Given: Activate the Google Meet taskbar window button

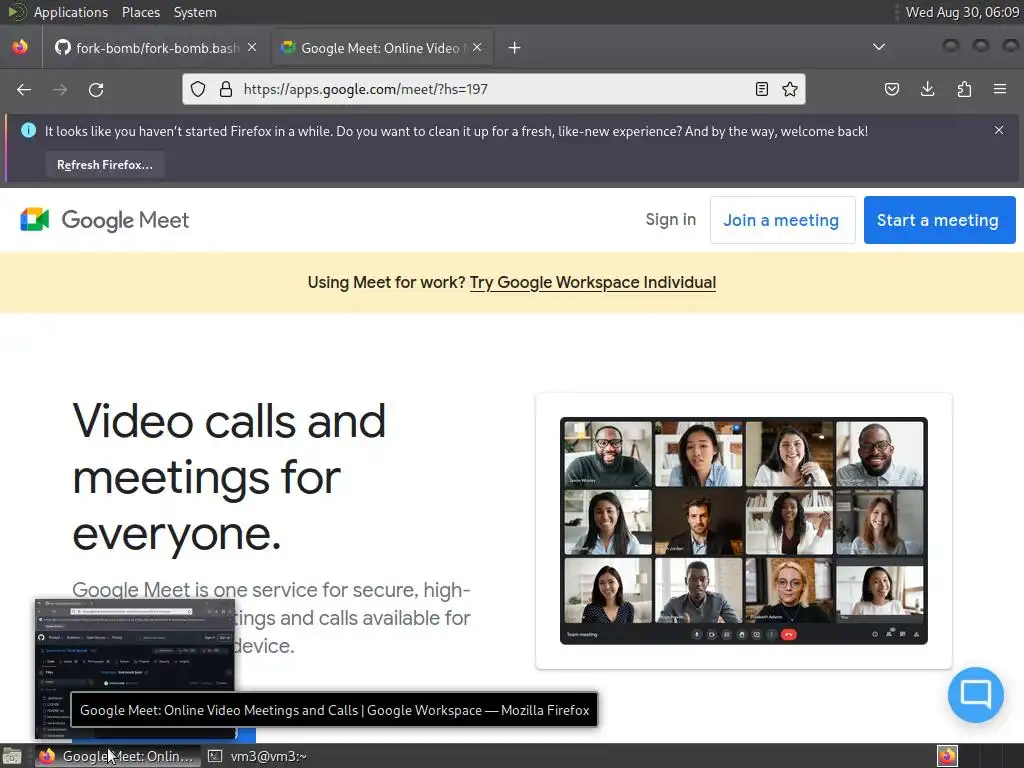Looking at the screenshot, I should click(118, 756).
